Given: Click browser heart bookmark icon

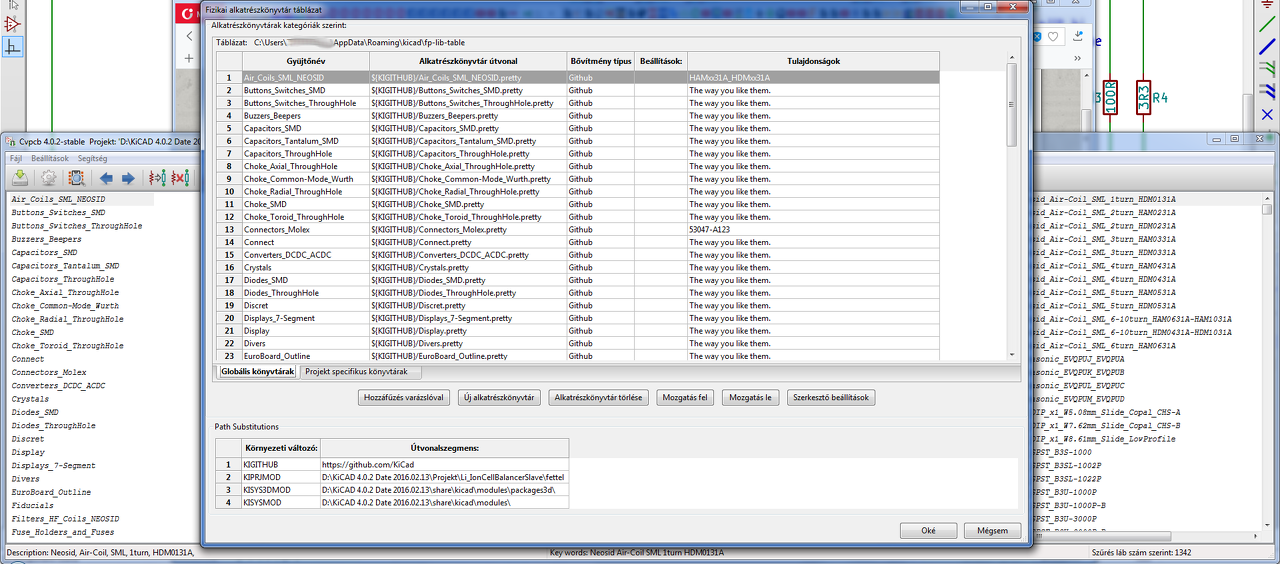Looking at the screenshot, I should tap(1053, 36).
